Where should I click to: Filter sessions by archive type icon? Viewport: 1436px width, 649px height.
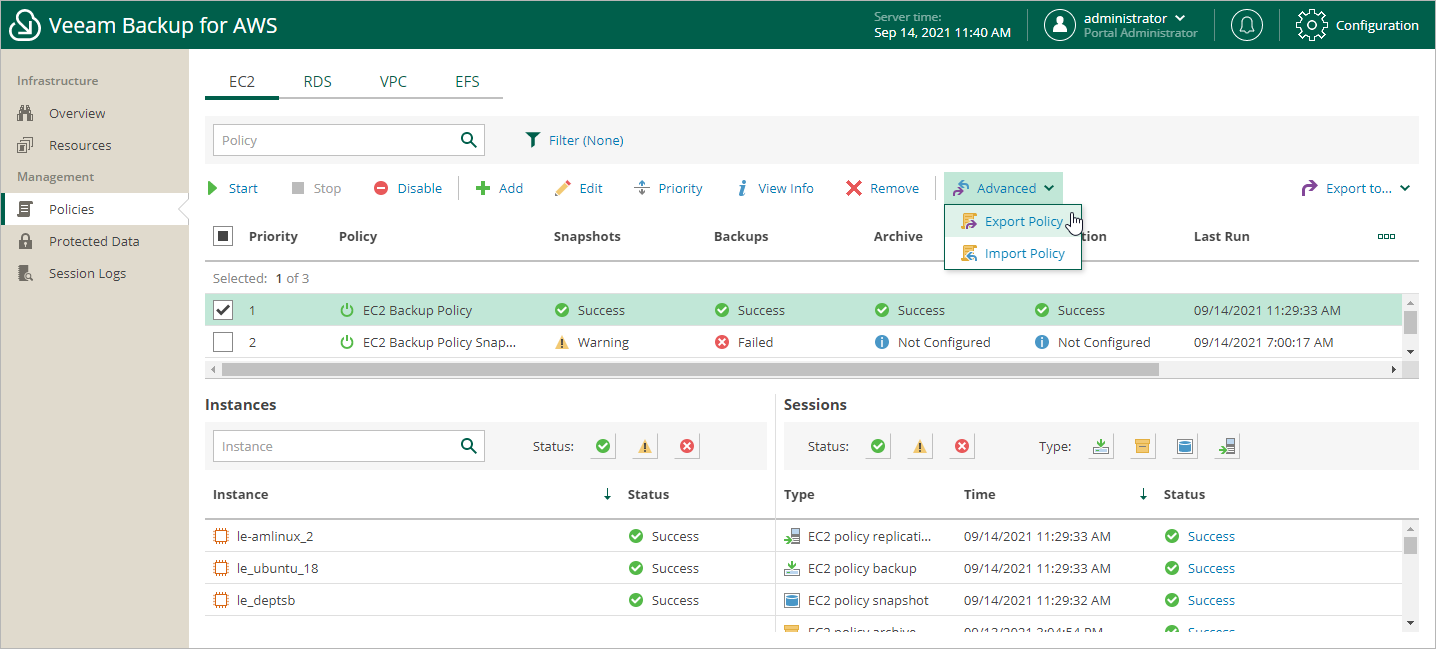1143,446
